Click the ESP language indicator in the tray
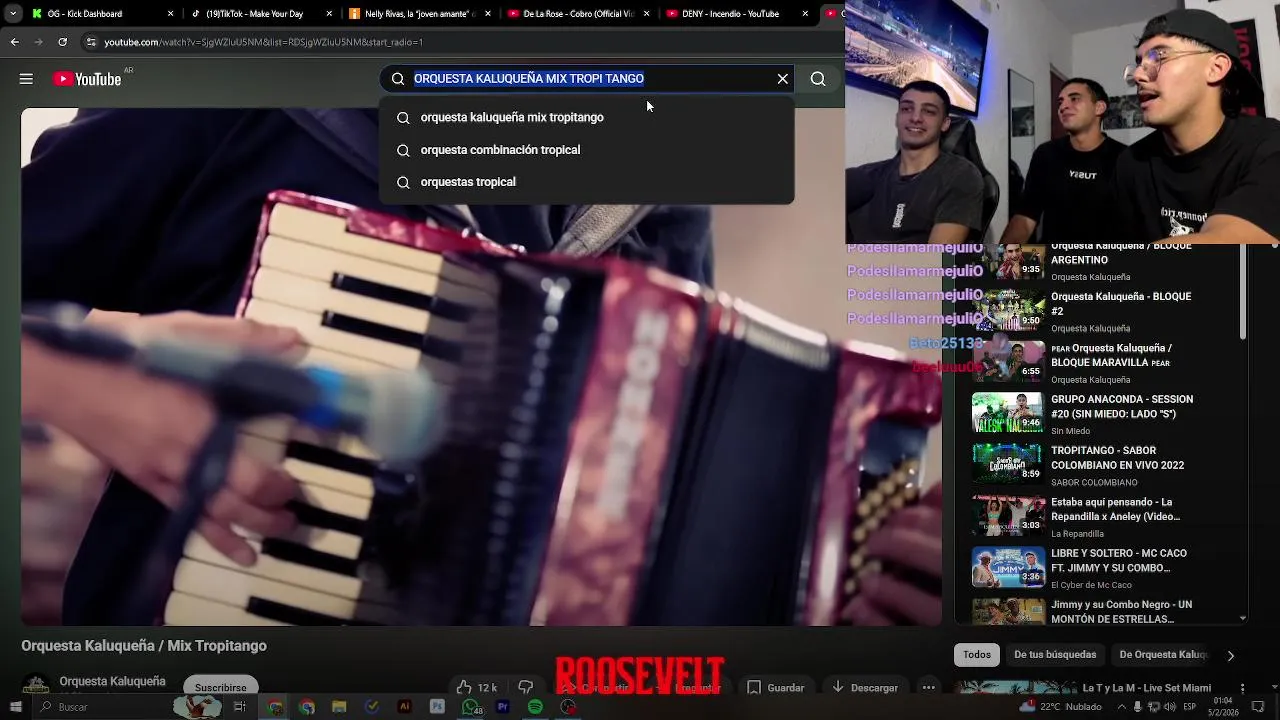The image size is (1280, 720). [1189, 707]
